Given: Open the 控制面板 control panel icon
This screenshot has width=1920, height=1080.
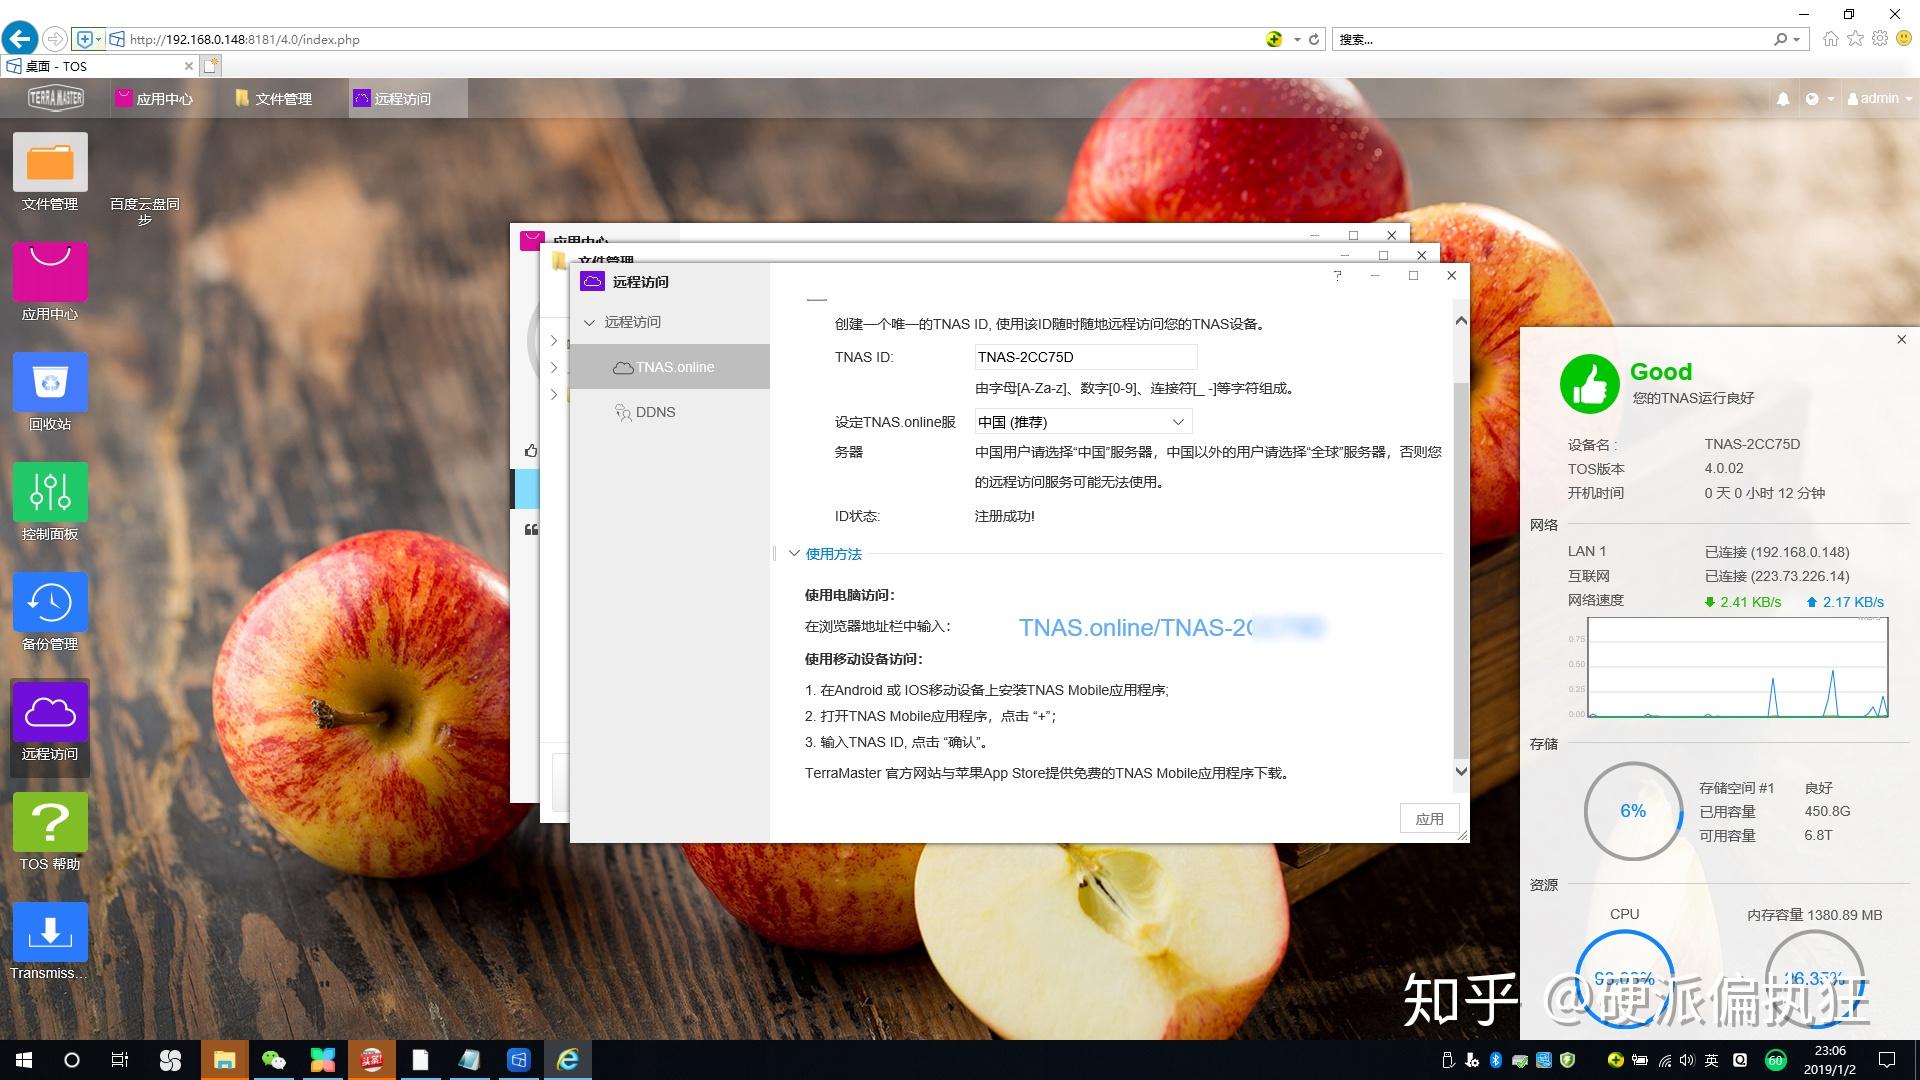Looking at the screenshot, I should 50,492.
